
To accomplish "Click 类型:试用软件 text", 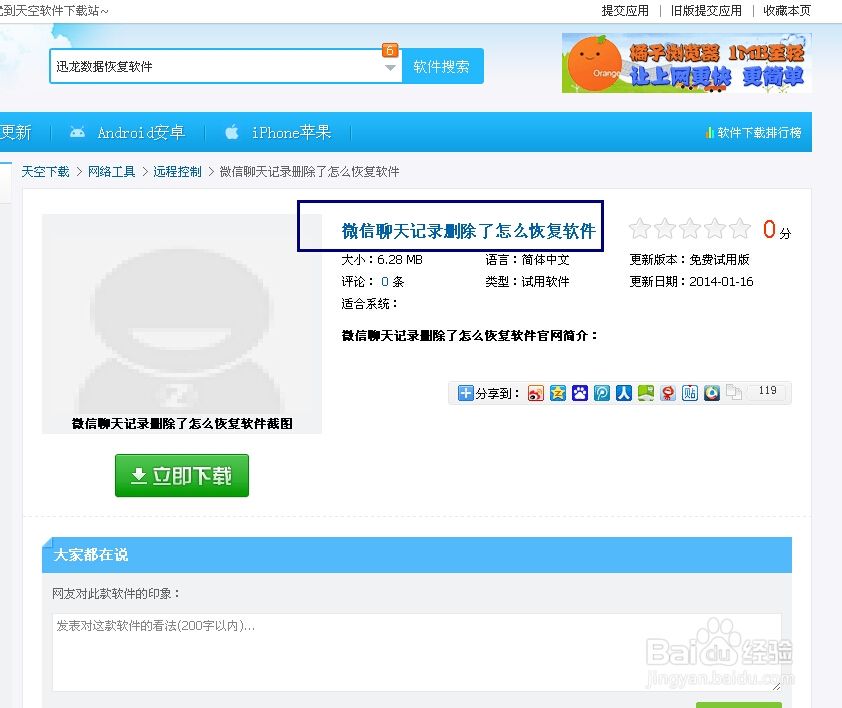I will click(x=527, y=281).
